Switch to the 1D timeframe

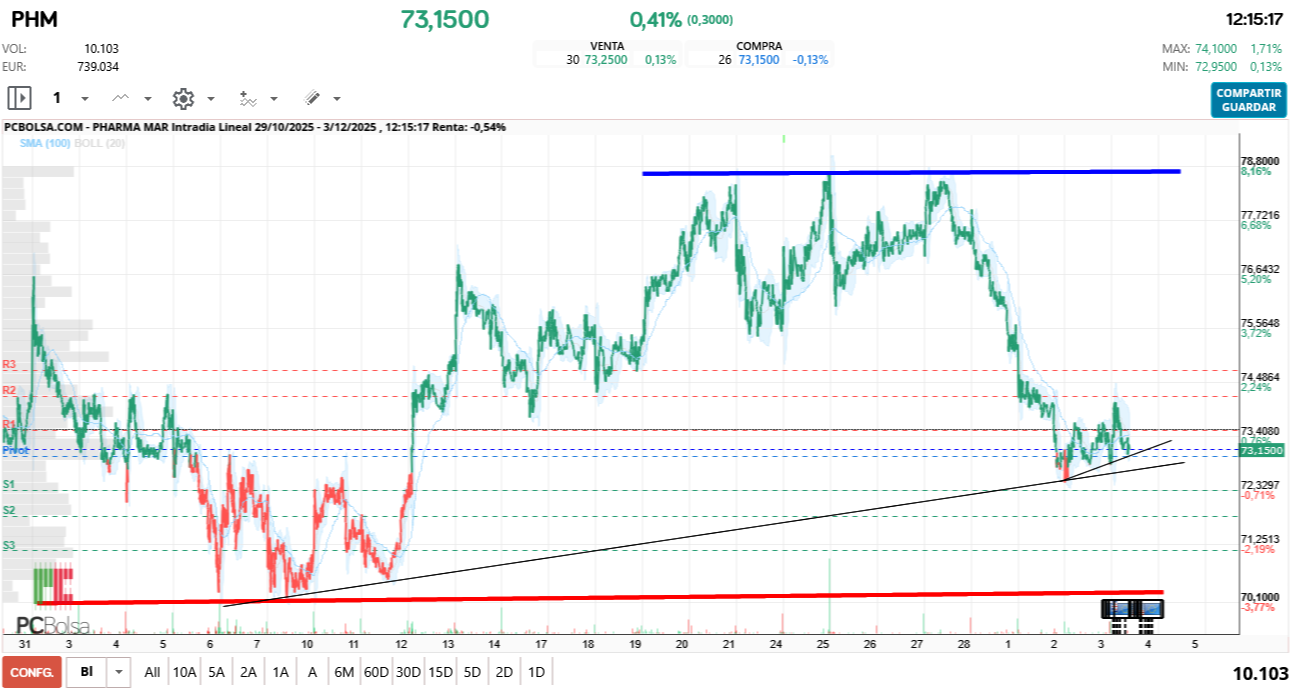[x=536, y=672]
